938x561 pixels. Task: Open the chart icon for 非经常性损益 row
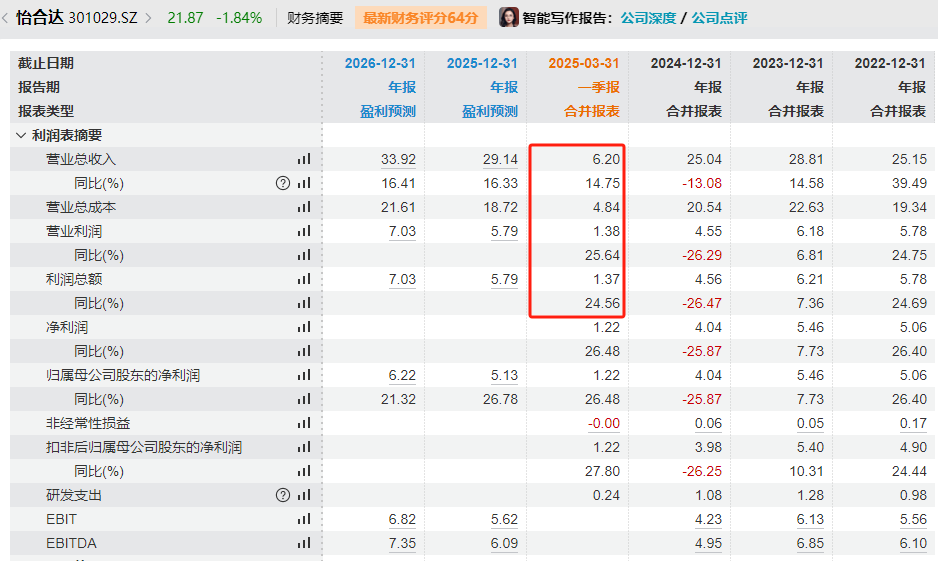(x=303, y=423)
